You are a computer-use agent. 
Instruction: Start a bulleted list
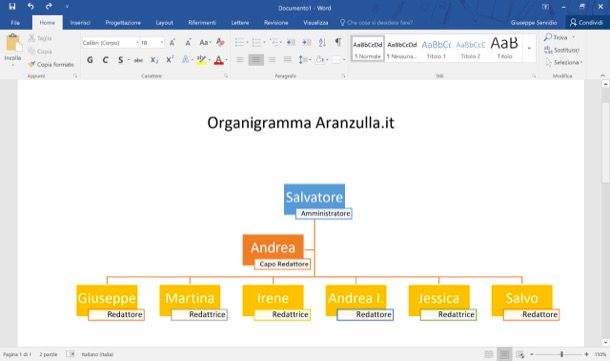pyautogui.click(x=239, y=42)
